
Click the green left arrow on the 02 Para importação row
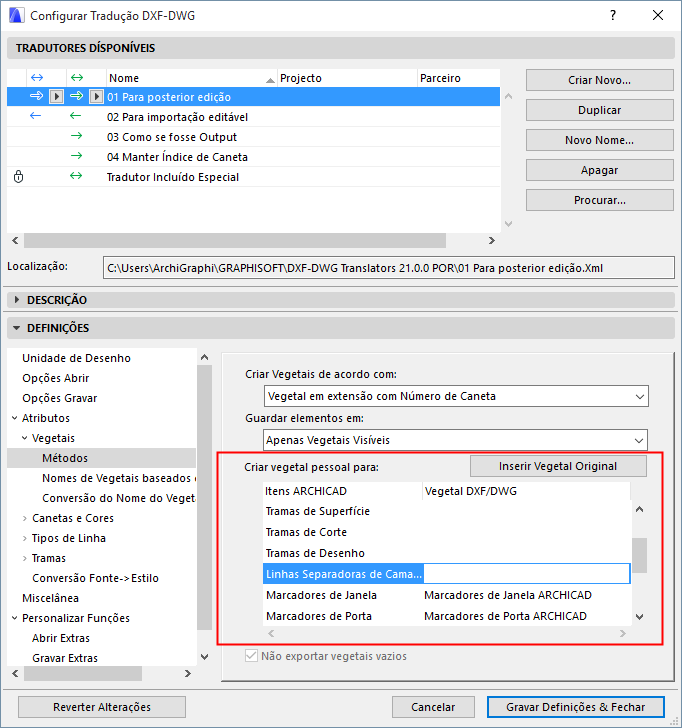[76, 116]
